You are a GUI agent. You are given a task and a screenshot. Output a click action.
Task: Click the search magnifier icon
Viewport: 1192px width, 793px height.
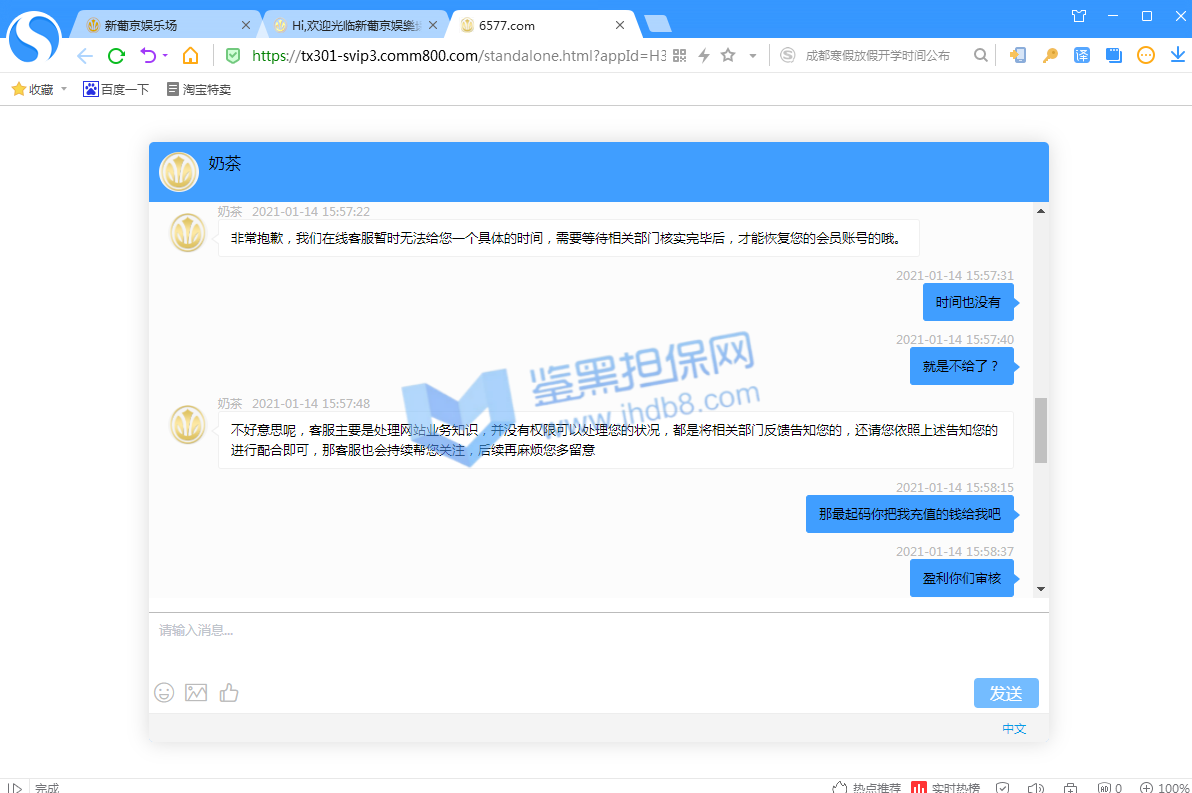[981, 56]
